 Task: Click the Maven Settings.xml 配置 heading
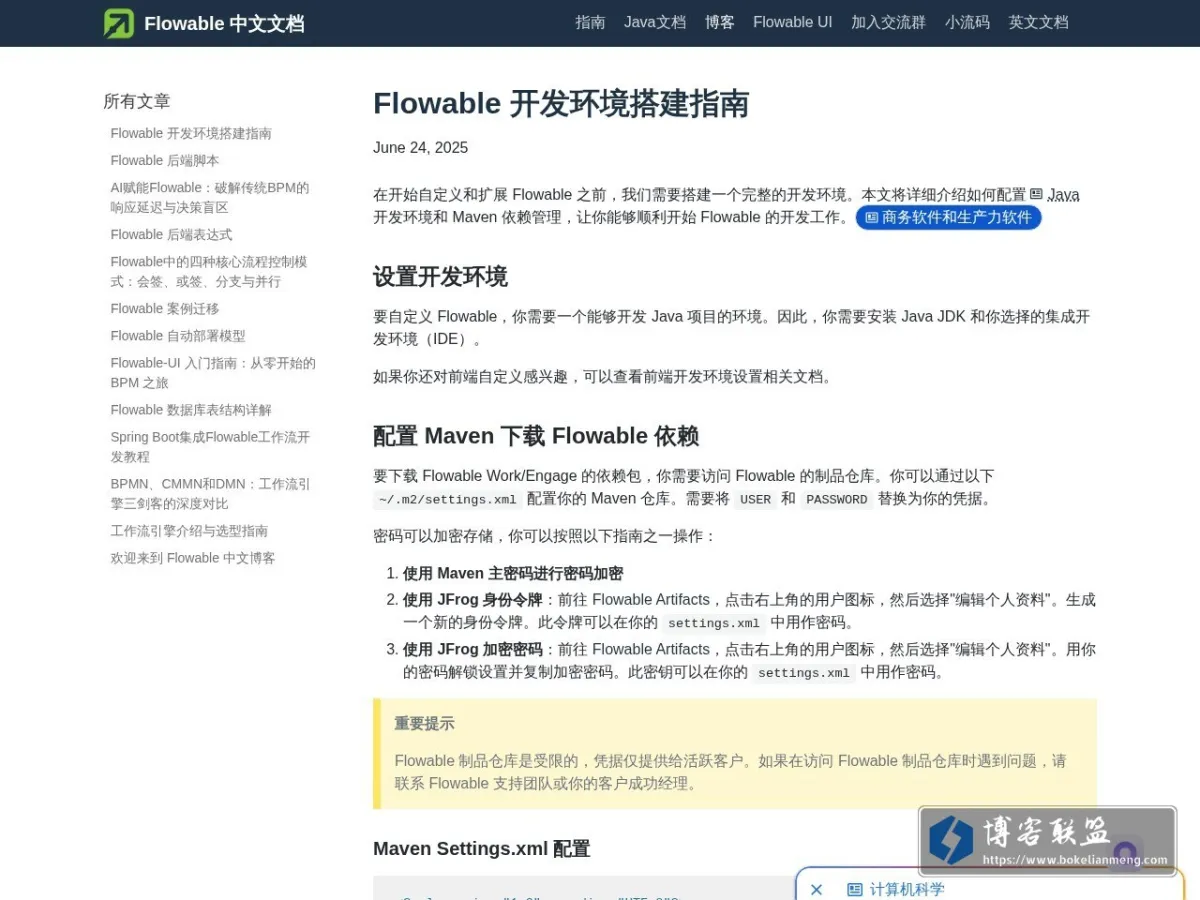pyautogui.click(x=481, y=849)
